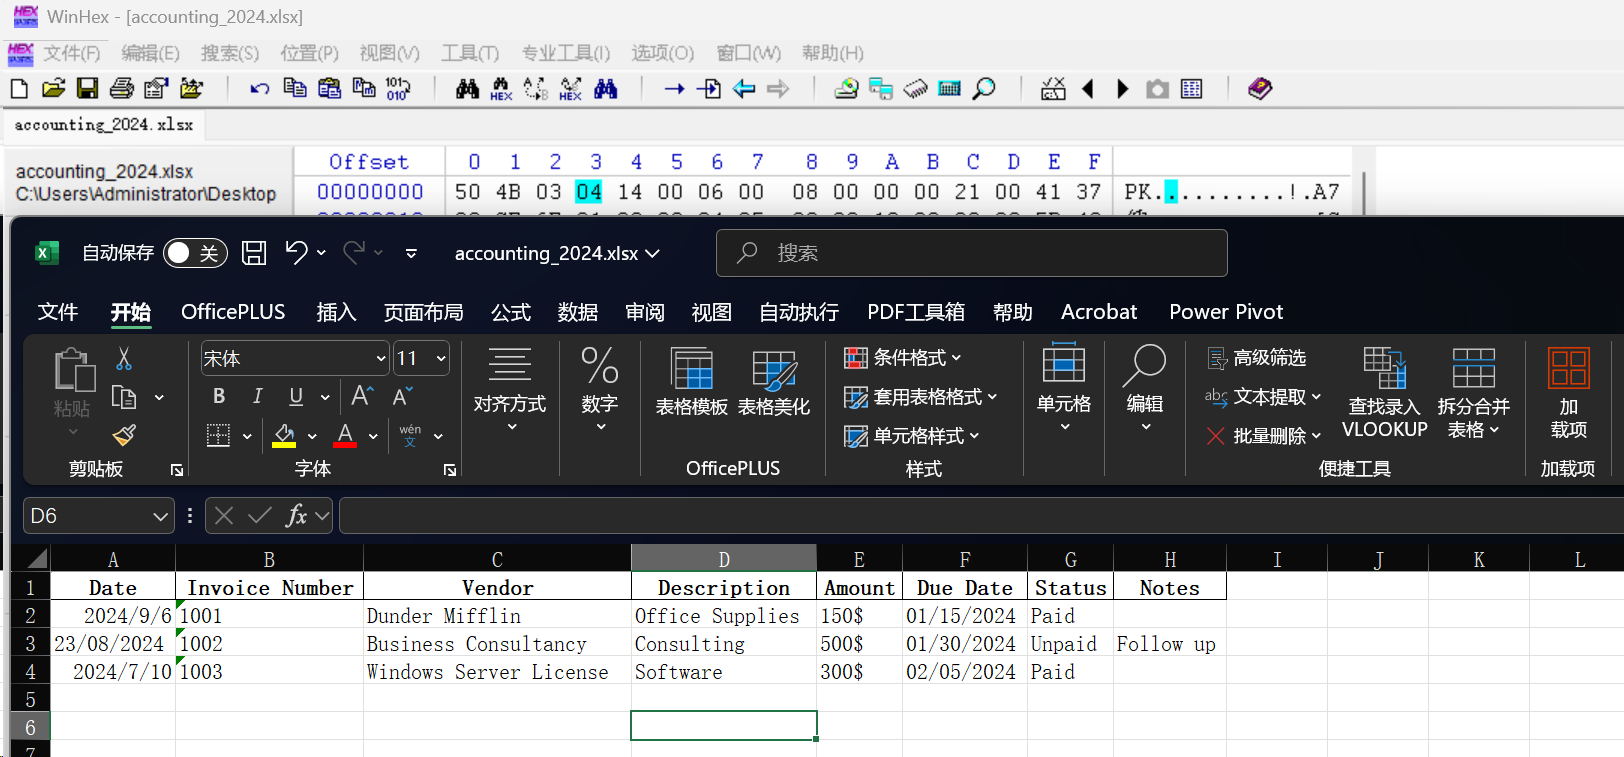Open the Excel 文件 (File) tab
This screenshot has height=757, width=1624.
58,312
